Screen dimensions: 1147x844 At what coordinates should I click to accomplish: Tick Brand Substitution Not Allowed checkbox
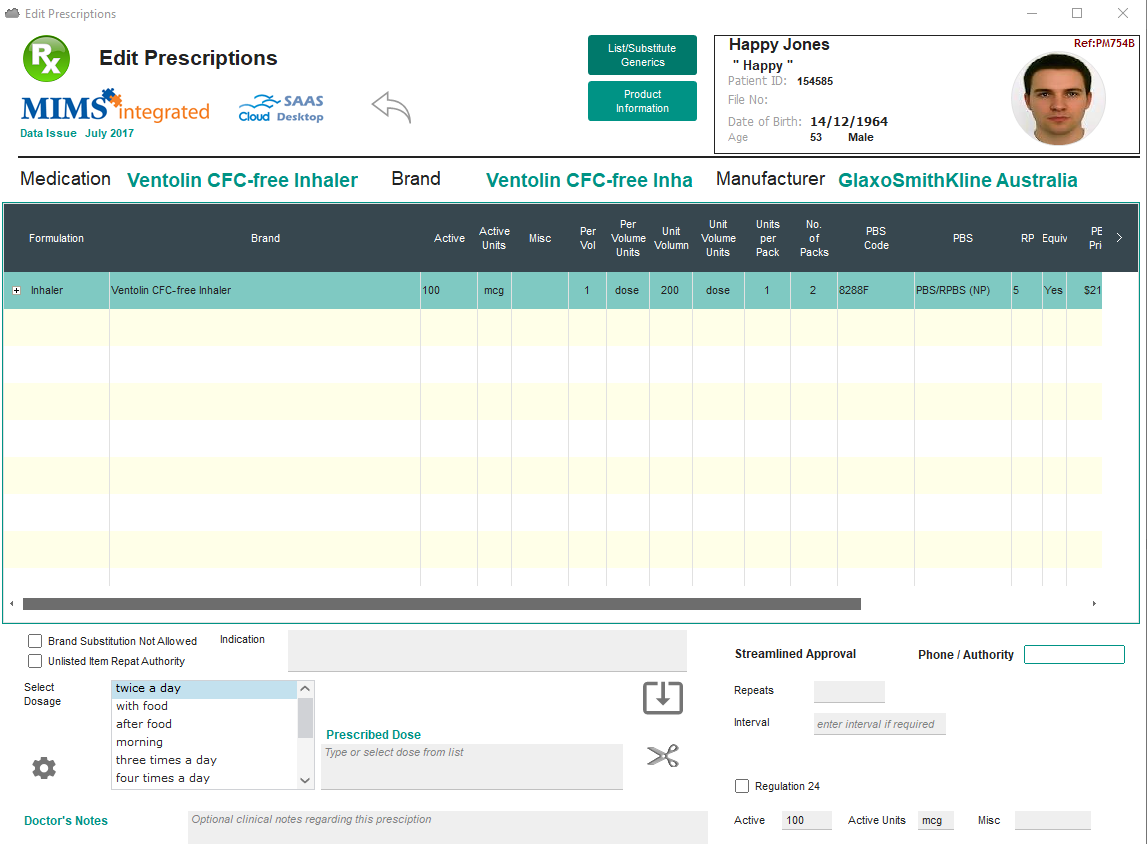34,641
